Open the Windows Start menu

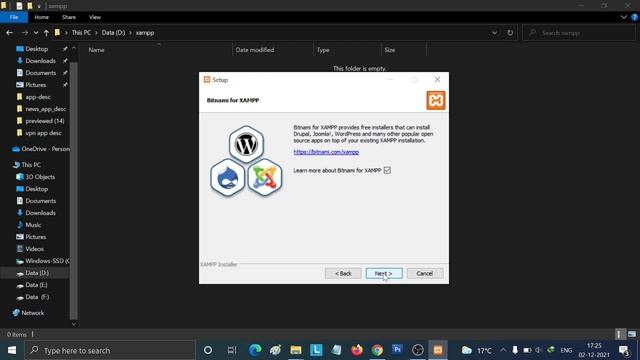[12, 350]
